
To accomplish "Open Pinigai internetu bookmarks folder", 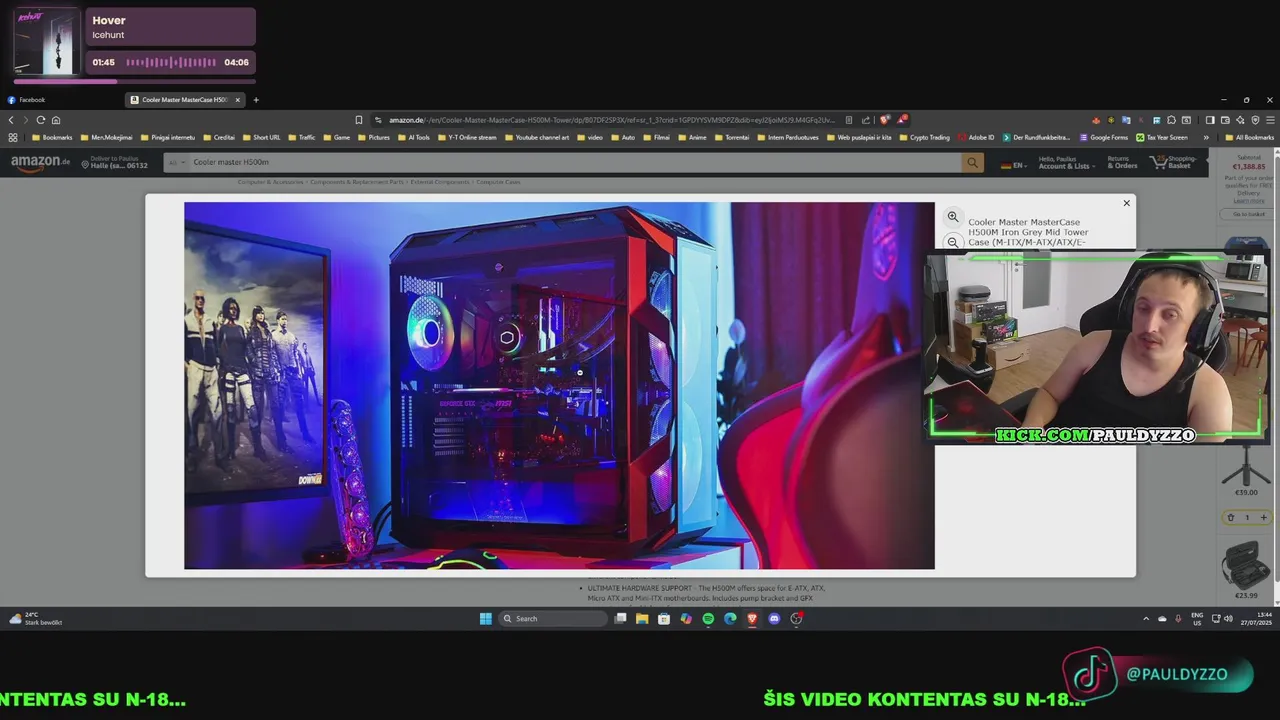I will click(168, 137).
